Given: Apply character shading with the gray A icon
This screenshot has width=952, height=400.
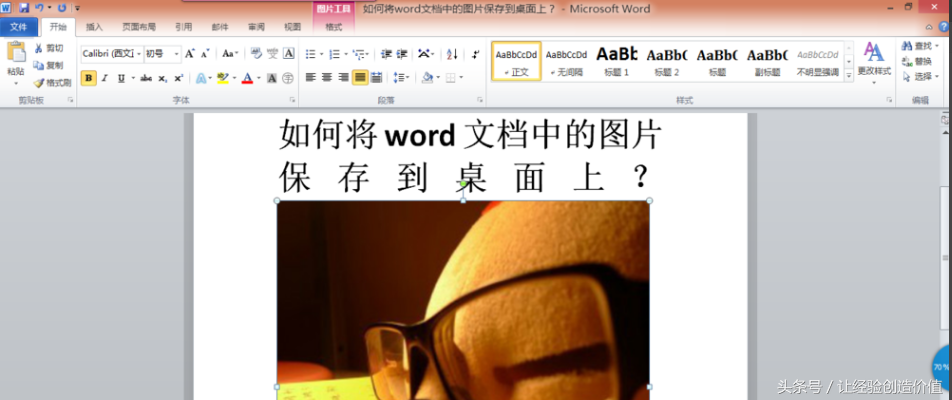Looking at the screenshot, I should pyautogui.click(x=272, y=78).
